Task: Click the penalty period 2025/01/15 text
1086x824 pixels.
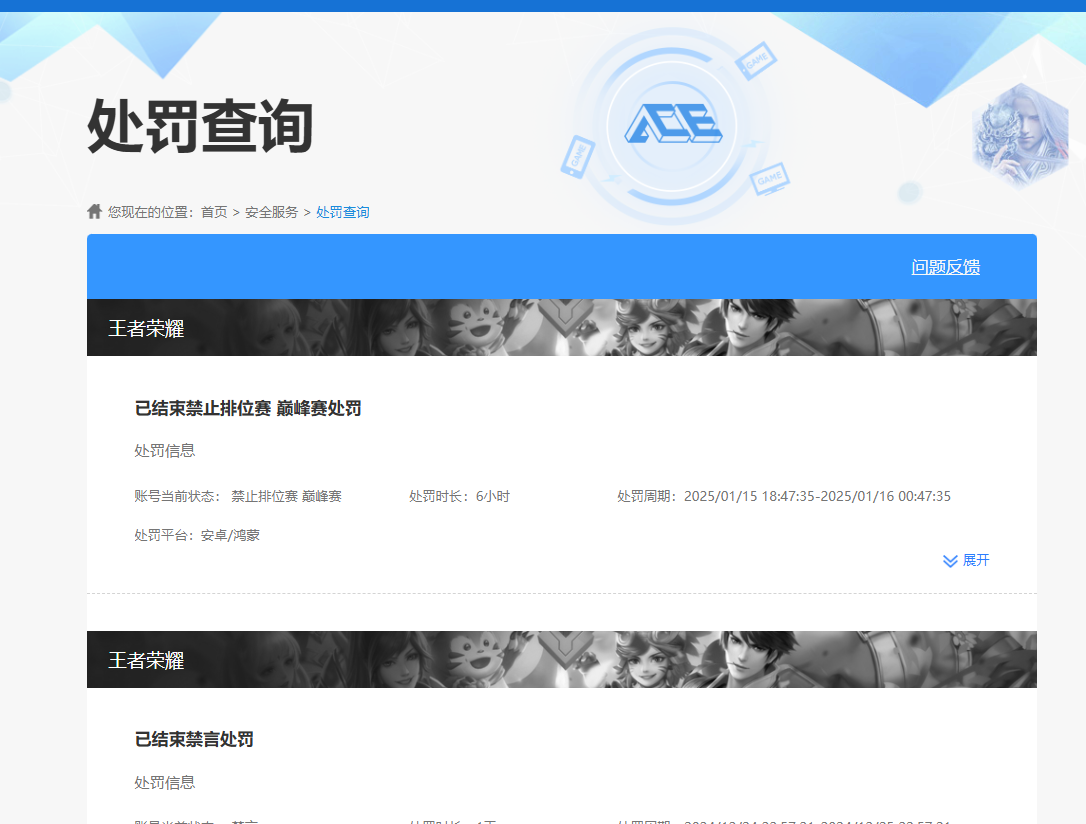Action: click(784, 496)
